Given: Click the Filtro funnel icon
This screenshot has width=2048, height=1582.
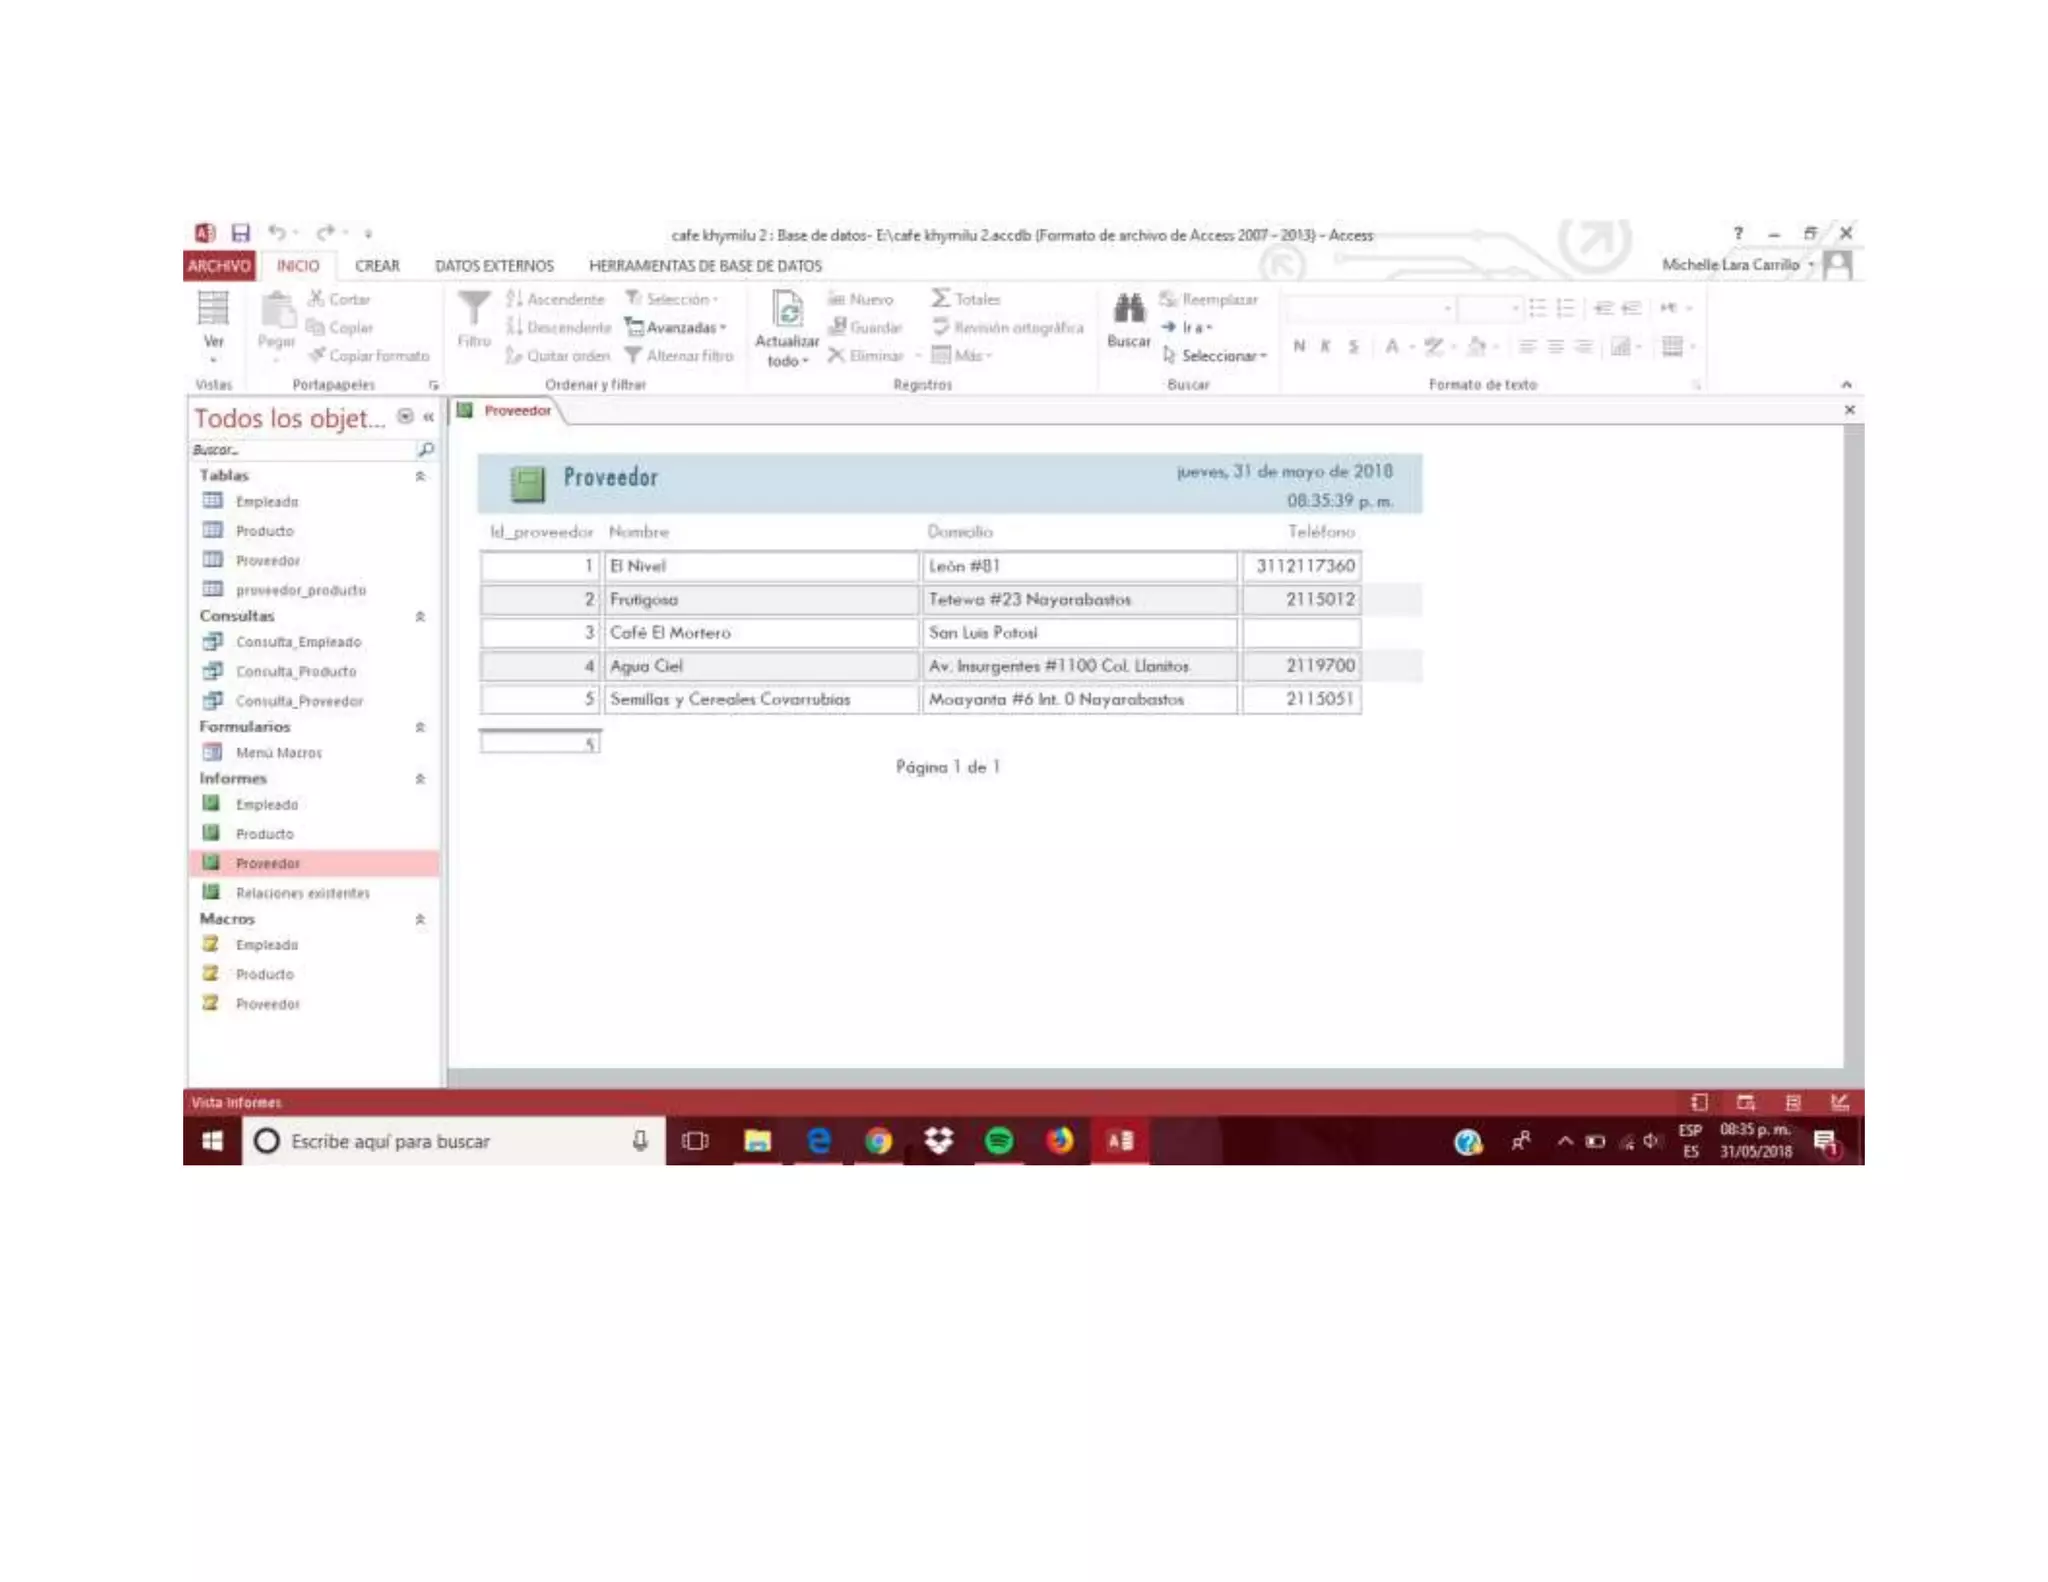Looking at the screenshot, I should click(x=473, y=309).
